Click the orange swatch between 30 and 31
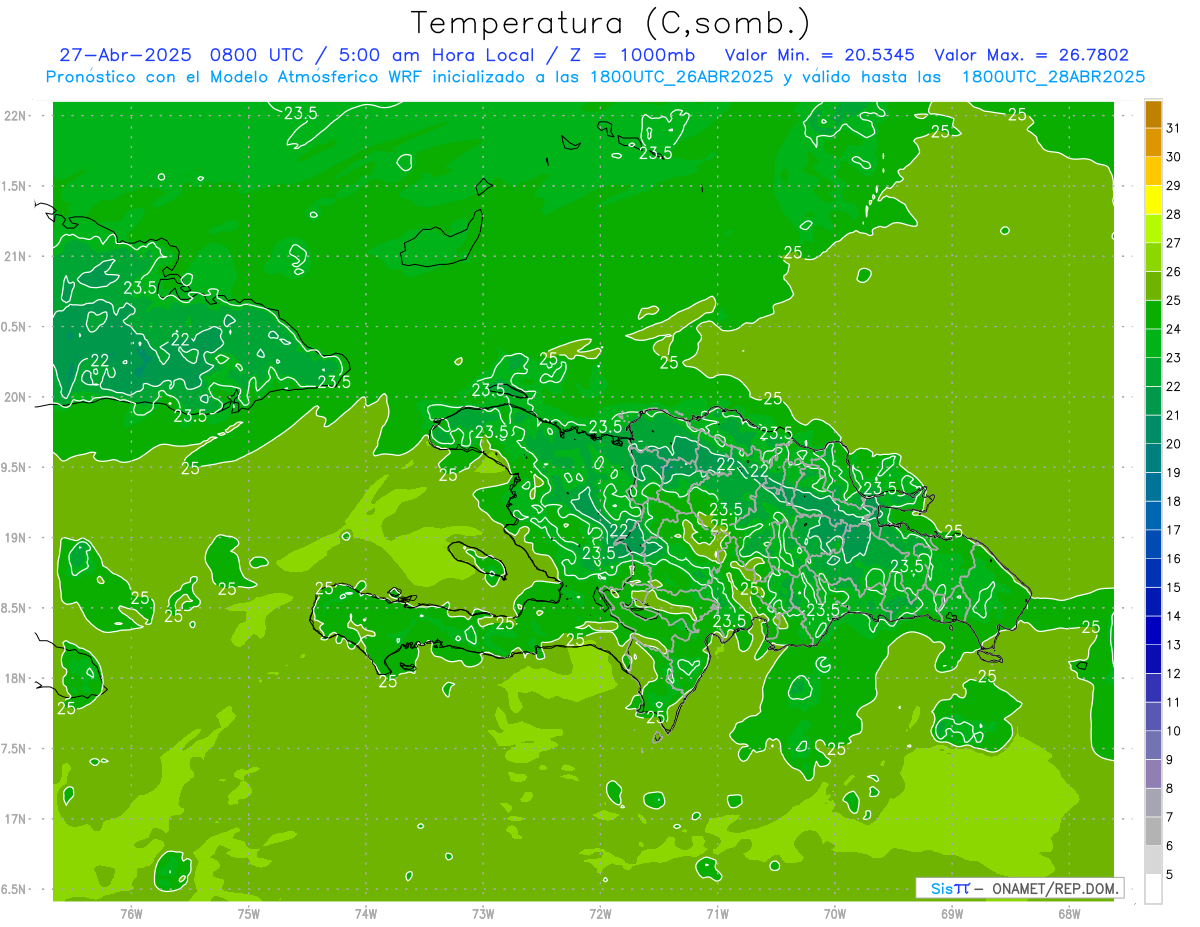This screenshot has height=927, width=1200. pyautogui.click(x=1153, y=142)
